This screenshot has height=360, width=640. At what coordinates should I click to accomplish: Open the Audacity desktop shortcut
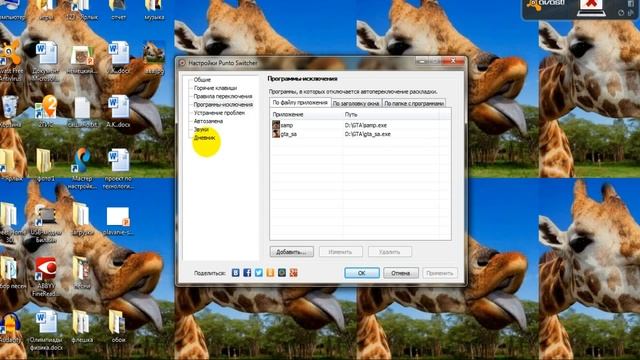10,328
